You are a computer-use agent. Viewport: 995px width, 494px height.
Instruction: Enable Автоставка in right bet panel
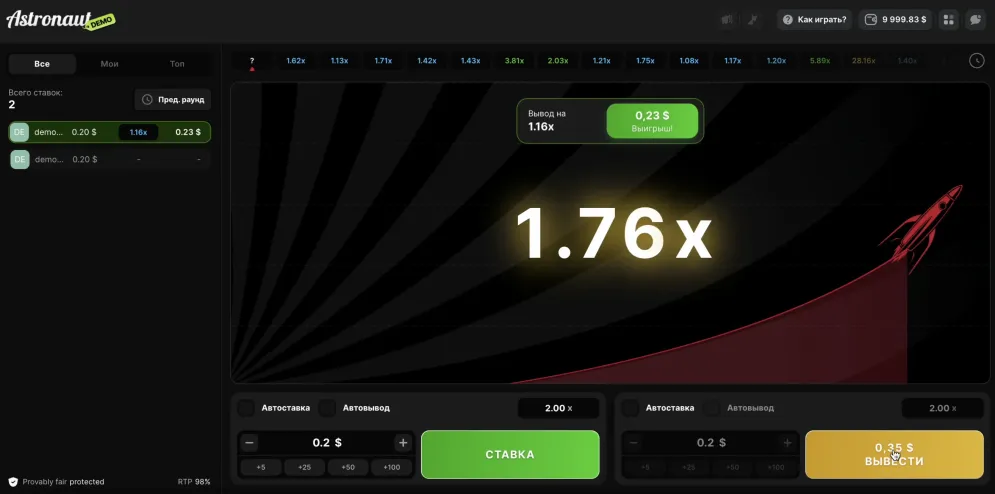coord(630,408)
